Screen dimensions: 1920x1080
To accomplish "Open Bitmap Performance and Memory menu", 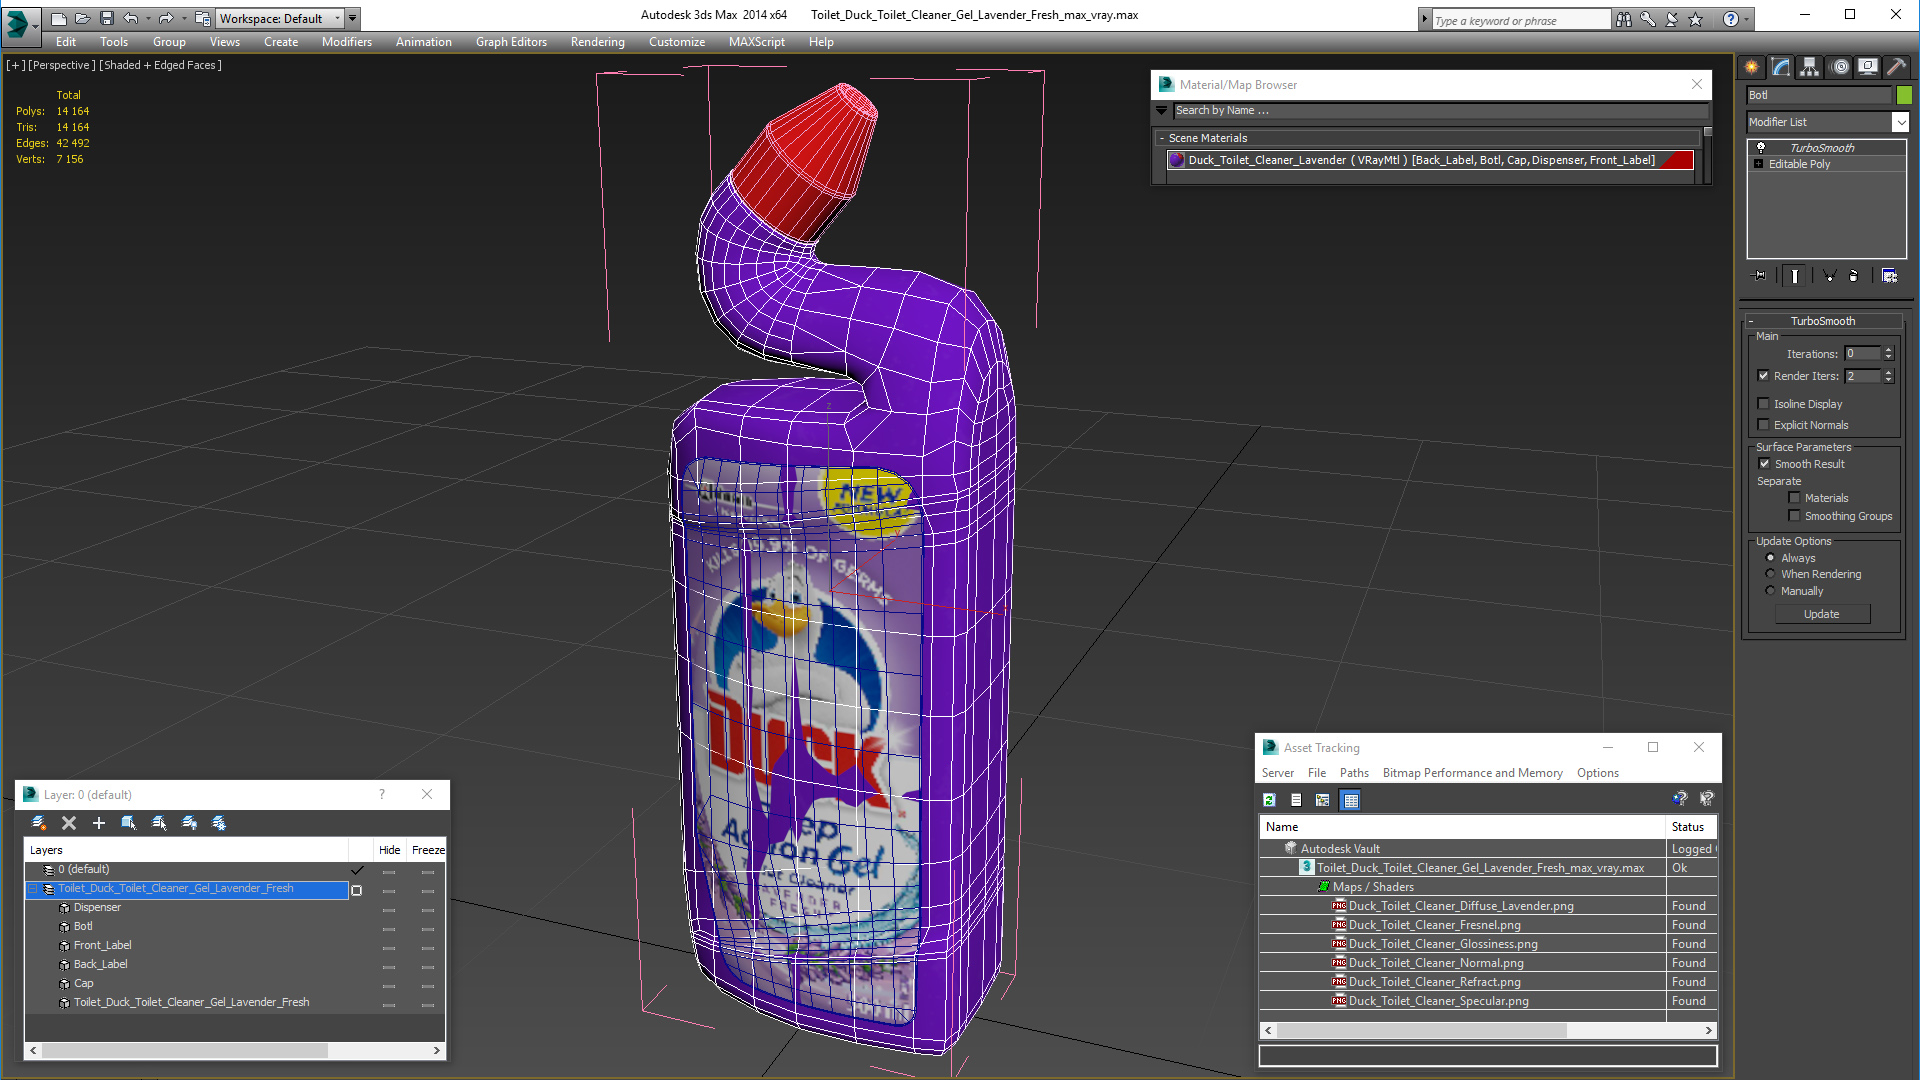I will point(1472,773).
